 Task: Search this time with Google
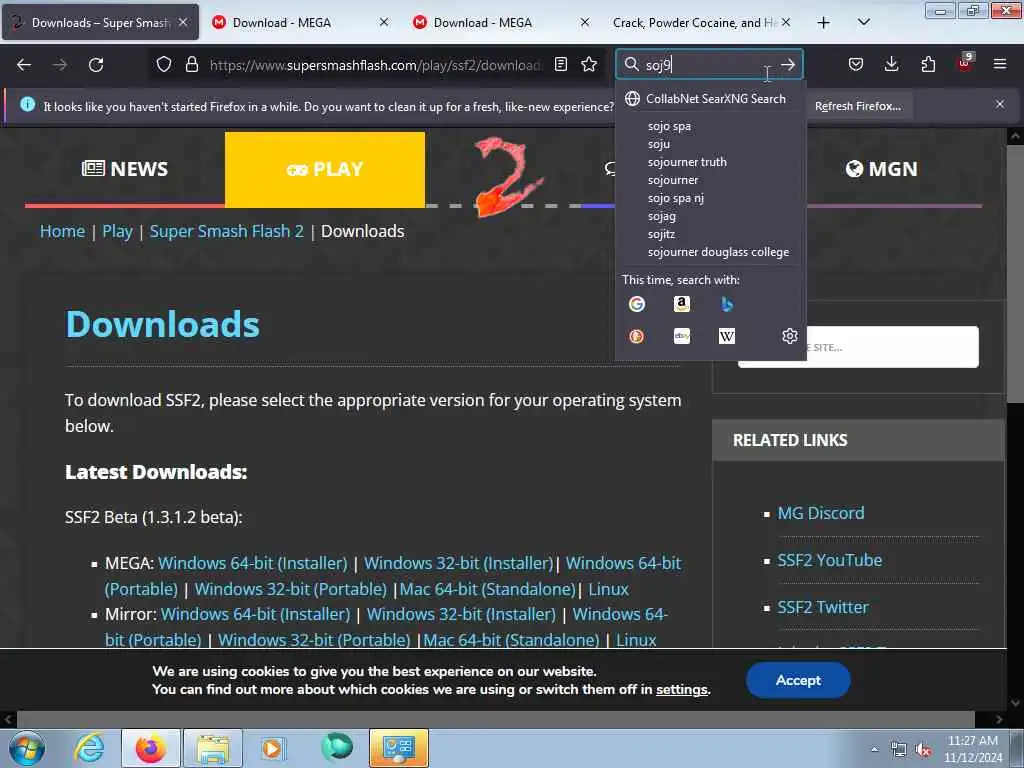point(637,304)
